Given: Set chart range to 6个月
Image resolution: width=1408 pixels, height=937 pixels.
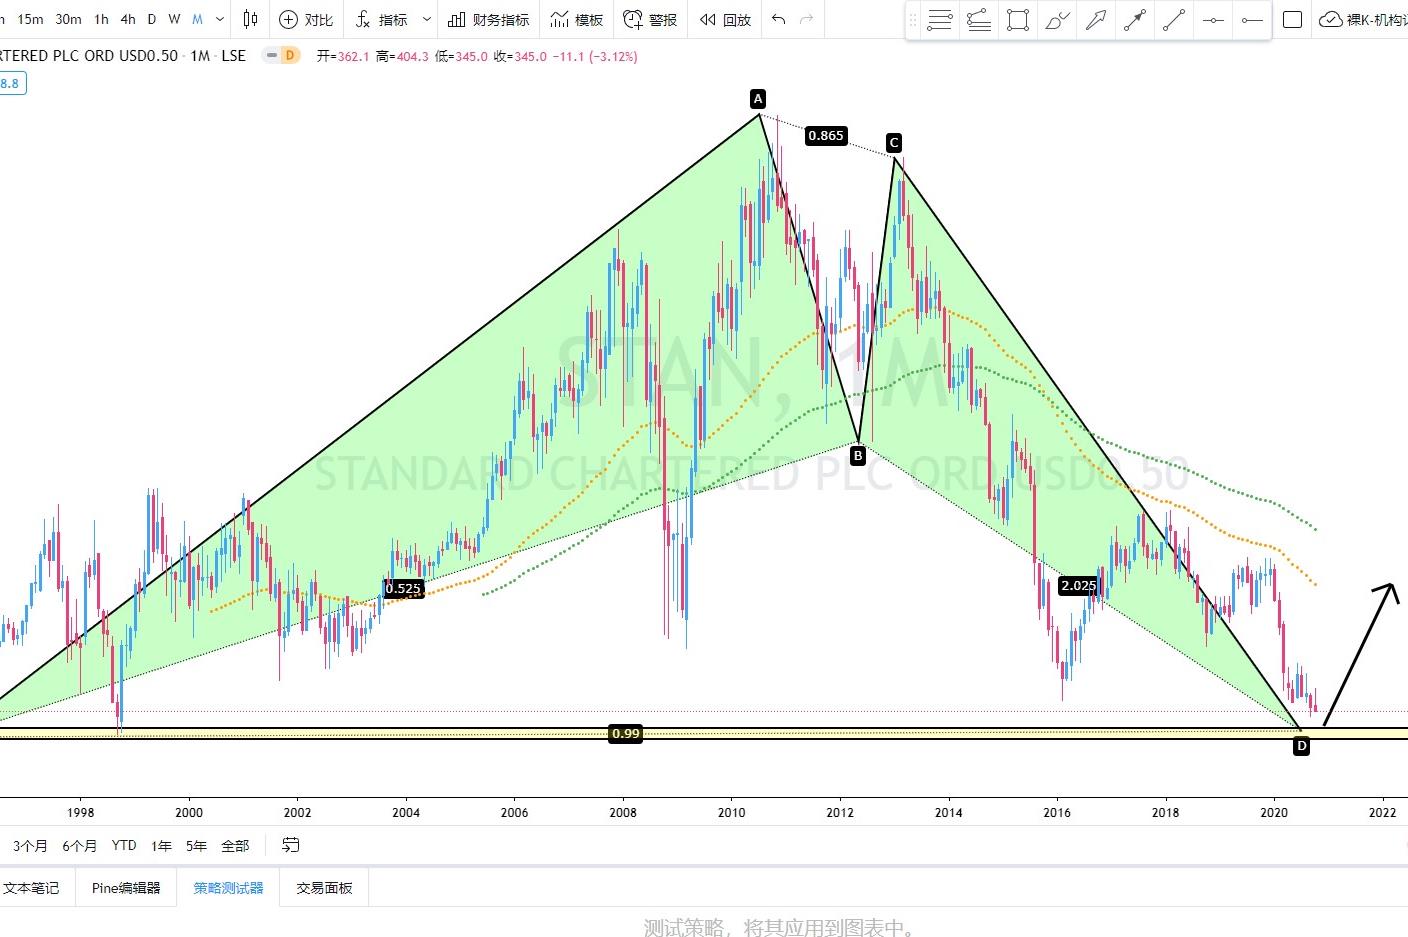Looking at the screenshot, I should (x=80, y=845).
